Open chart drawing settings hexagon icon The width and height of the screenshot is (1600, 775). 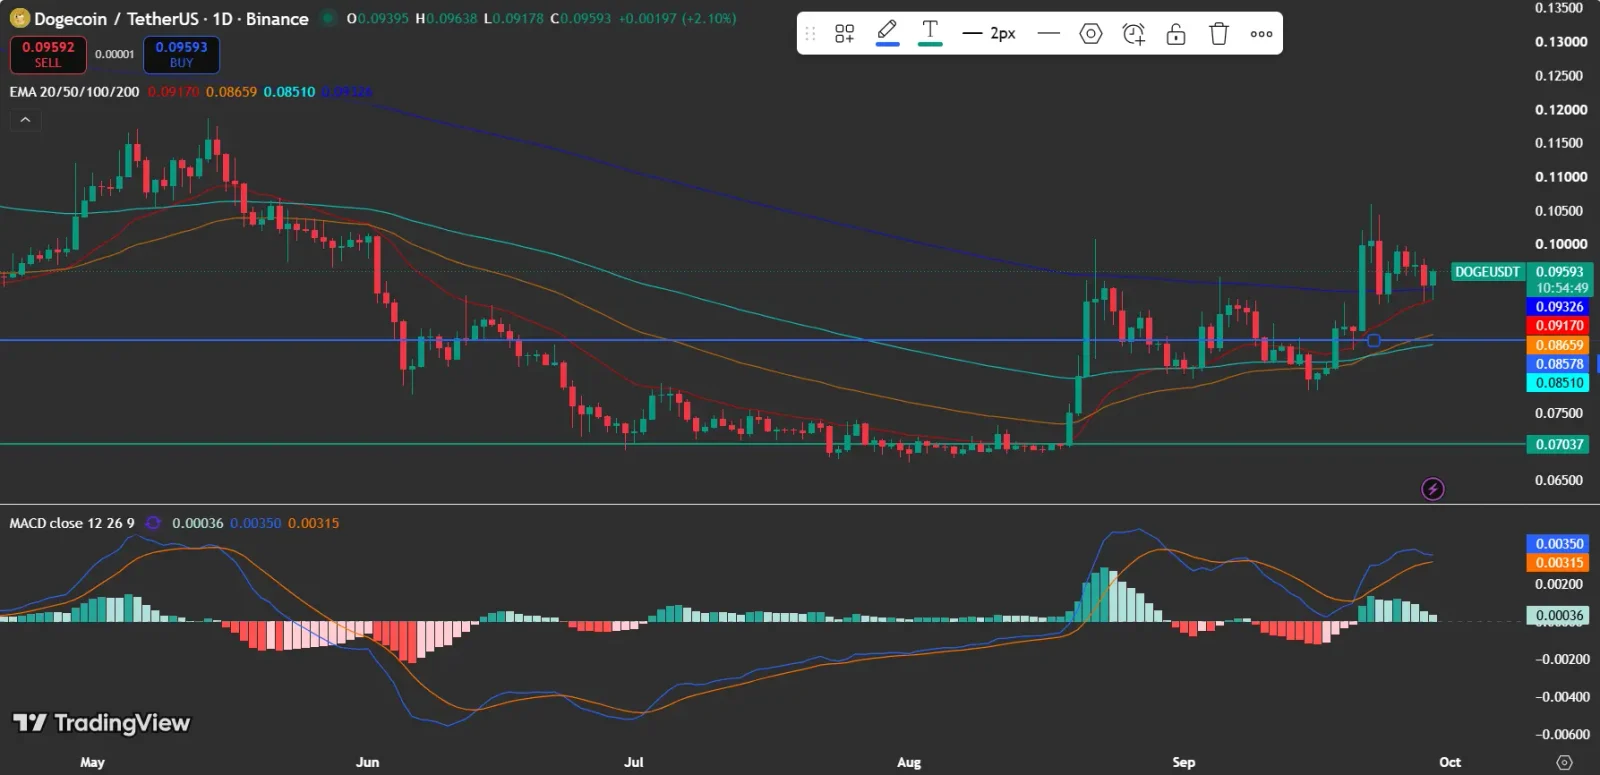[x=1091, y=34]
